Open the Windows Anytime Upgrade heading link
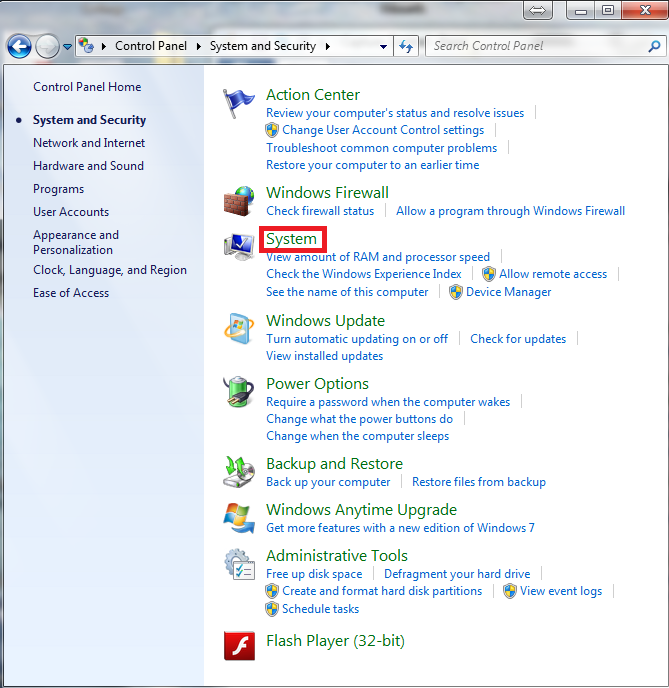The image size is (669, 688). coord(361,510)
